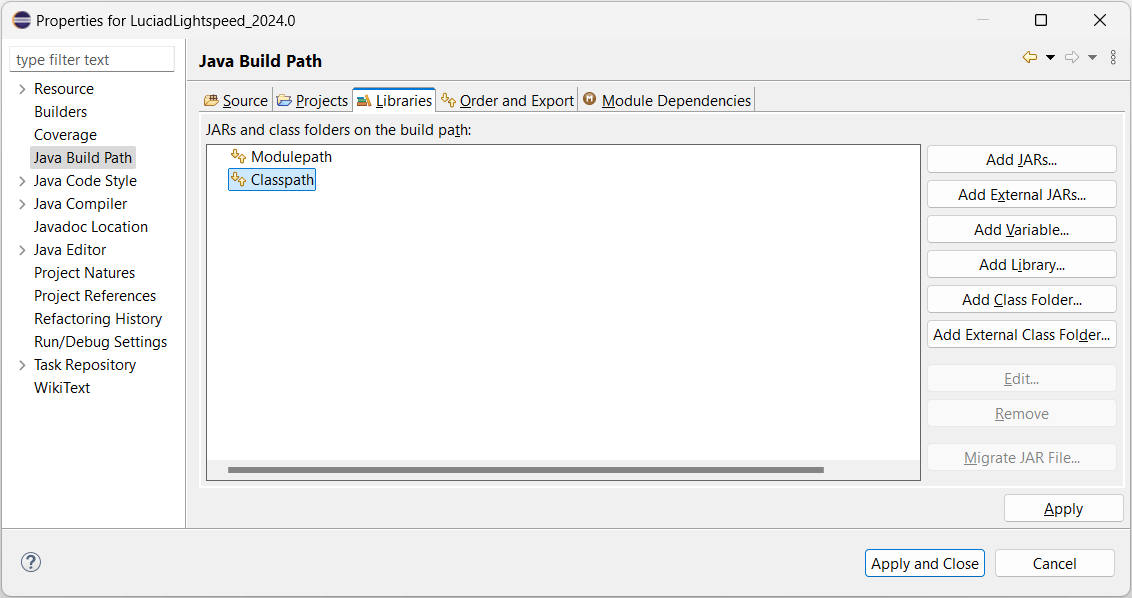Image resolution: width=1132 pixels, height=598 pixels.
Task: Click the forward navigation arrow icon
Action: 1072,57
